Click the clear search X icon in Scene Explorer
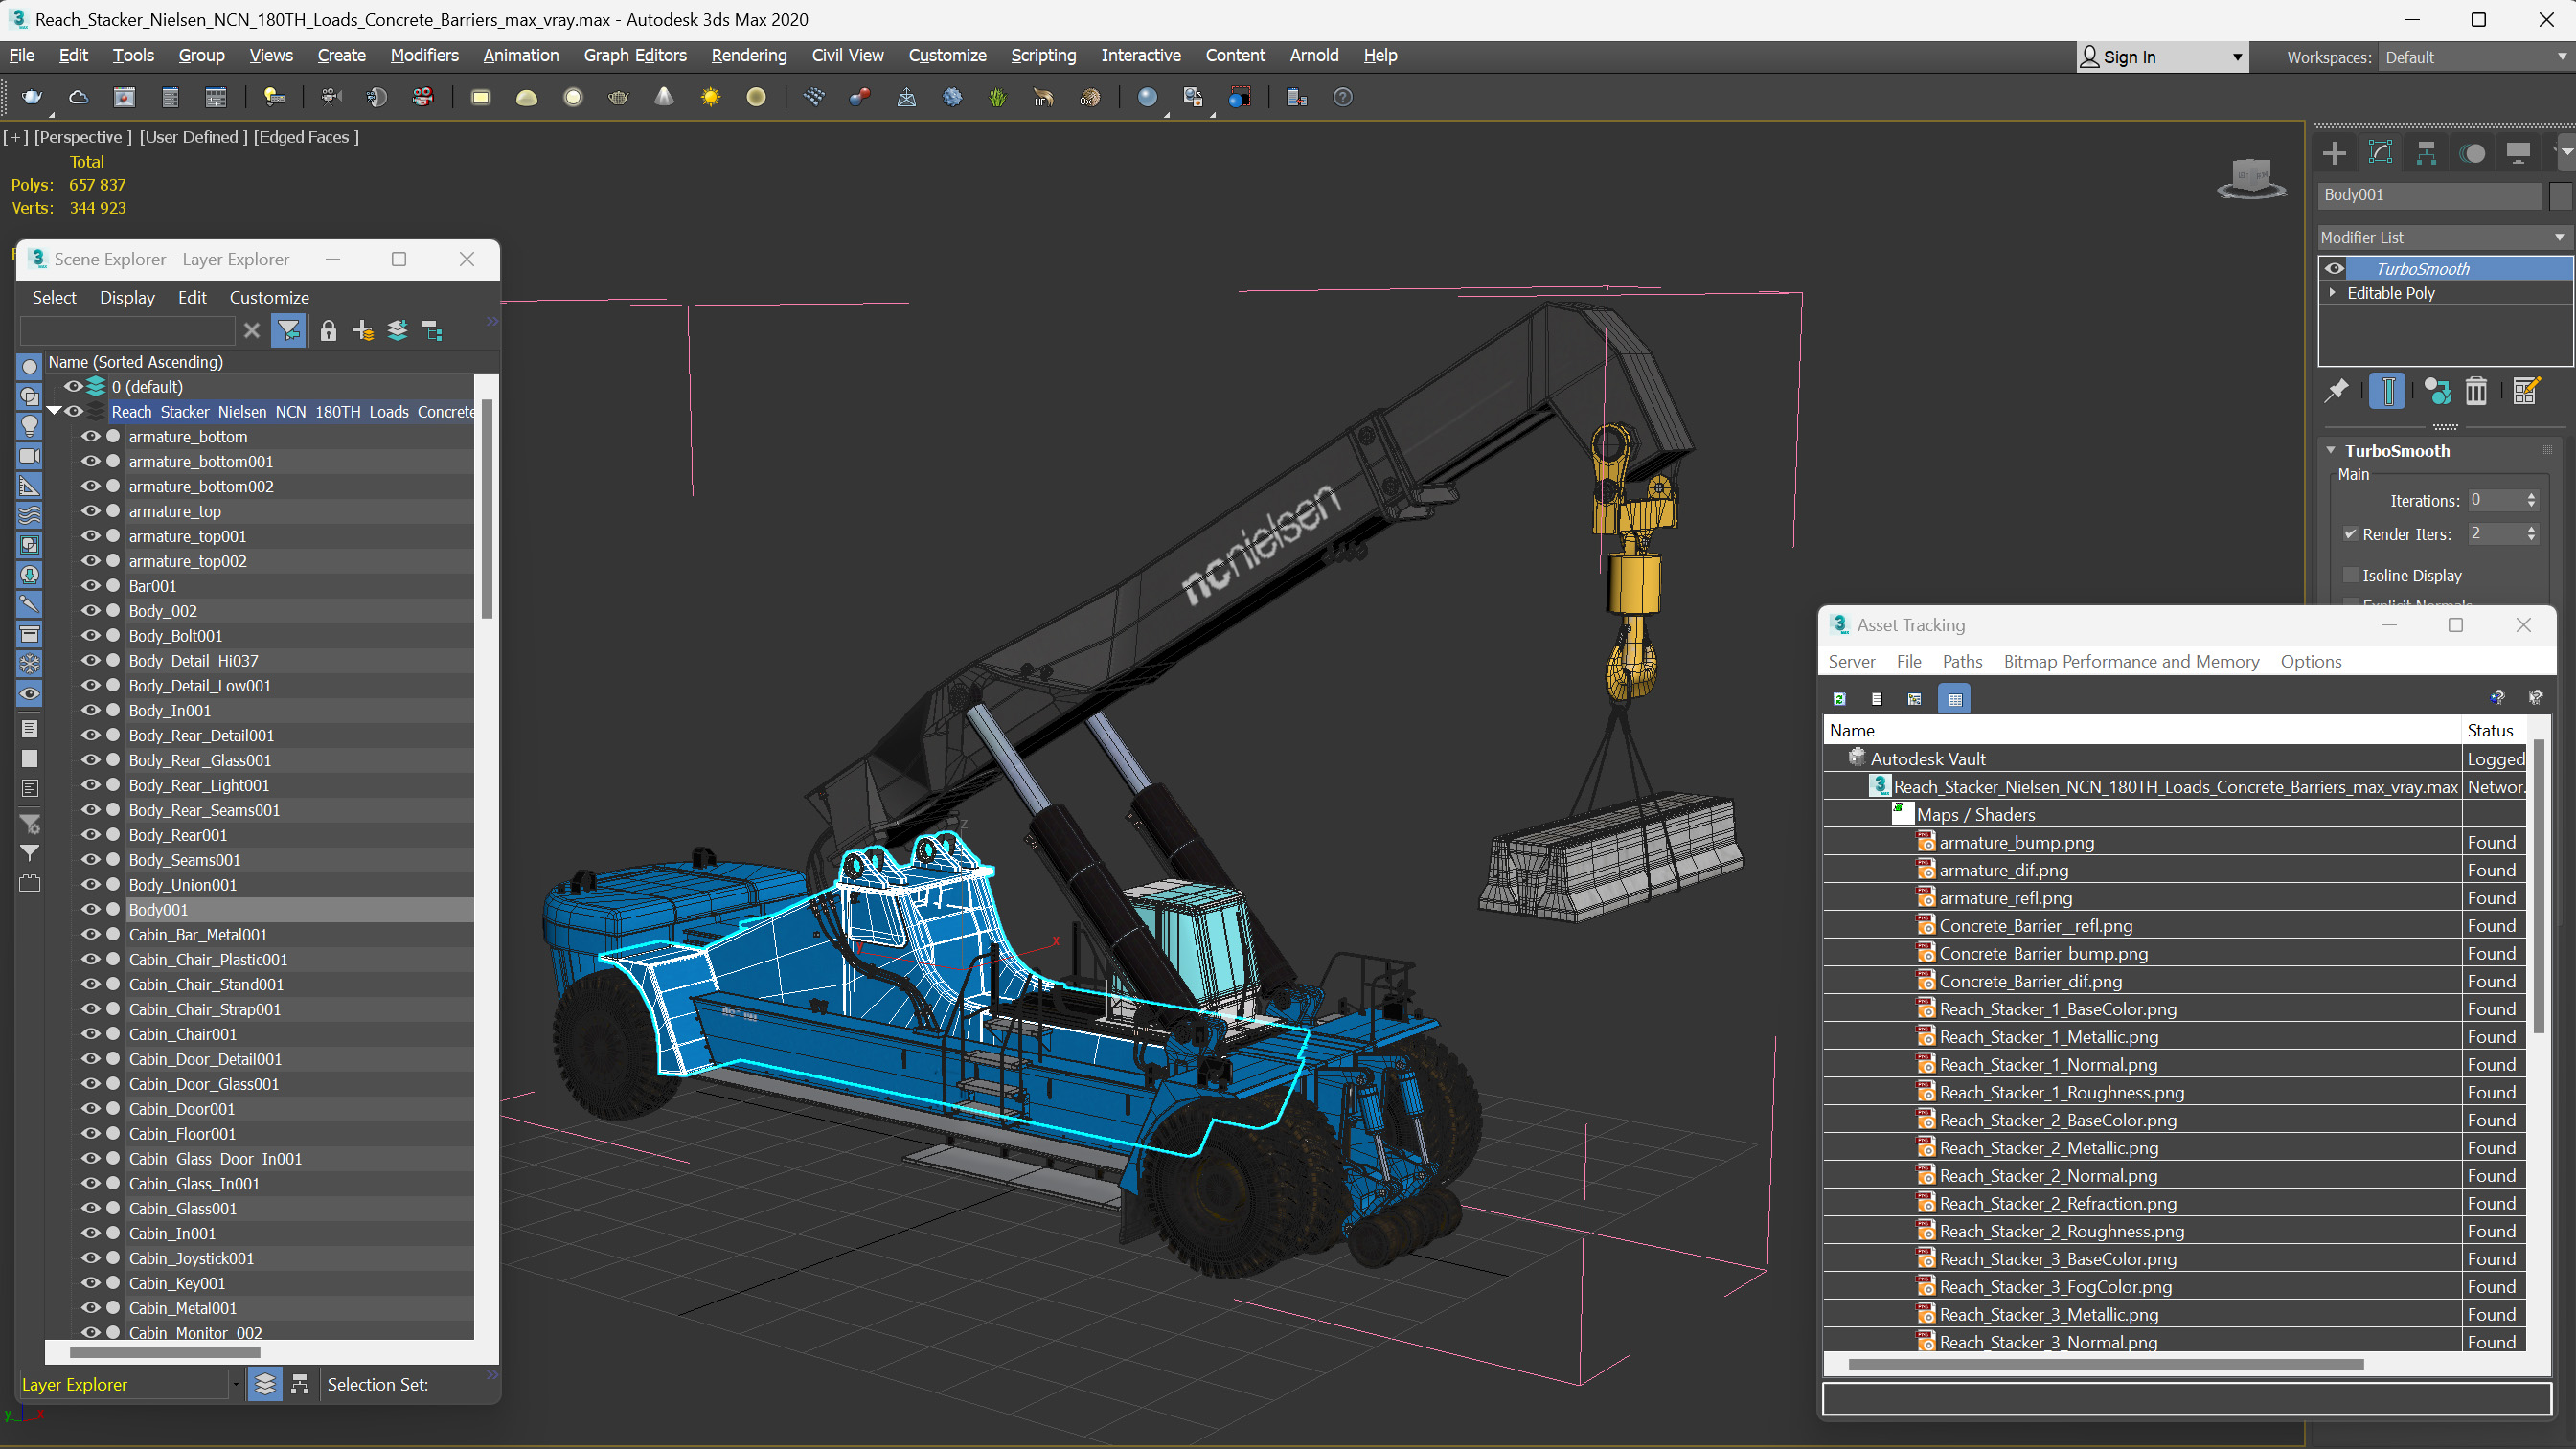 tap(252, 331)
